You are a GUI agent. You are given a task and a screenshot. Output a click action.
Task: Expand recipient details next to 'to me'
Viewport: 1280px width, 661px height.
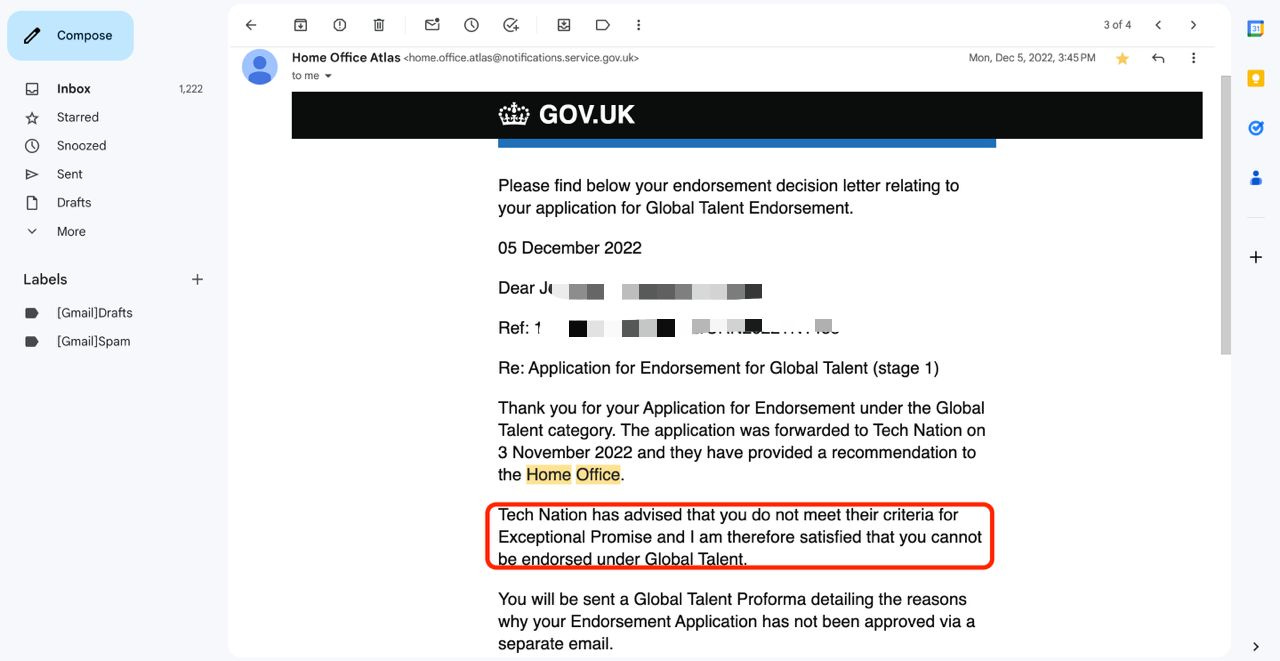(x=328, y=76)
